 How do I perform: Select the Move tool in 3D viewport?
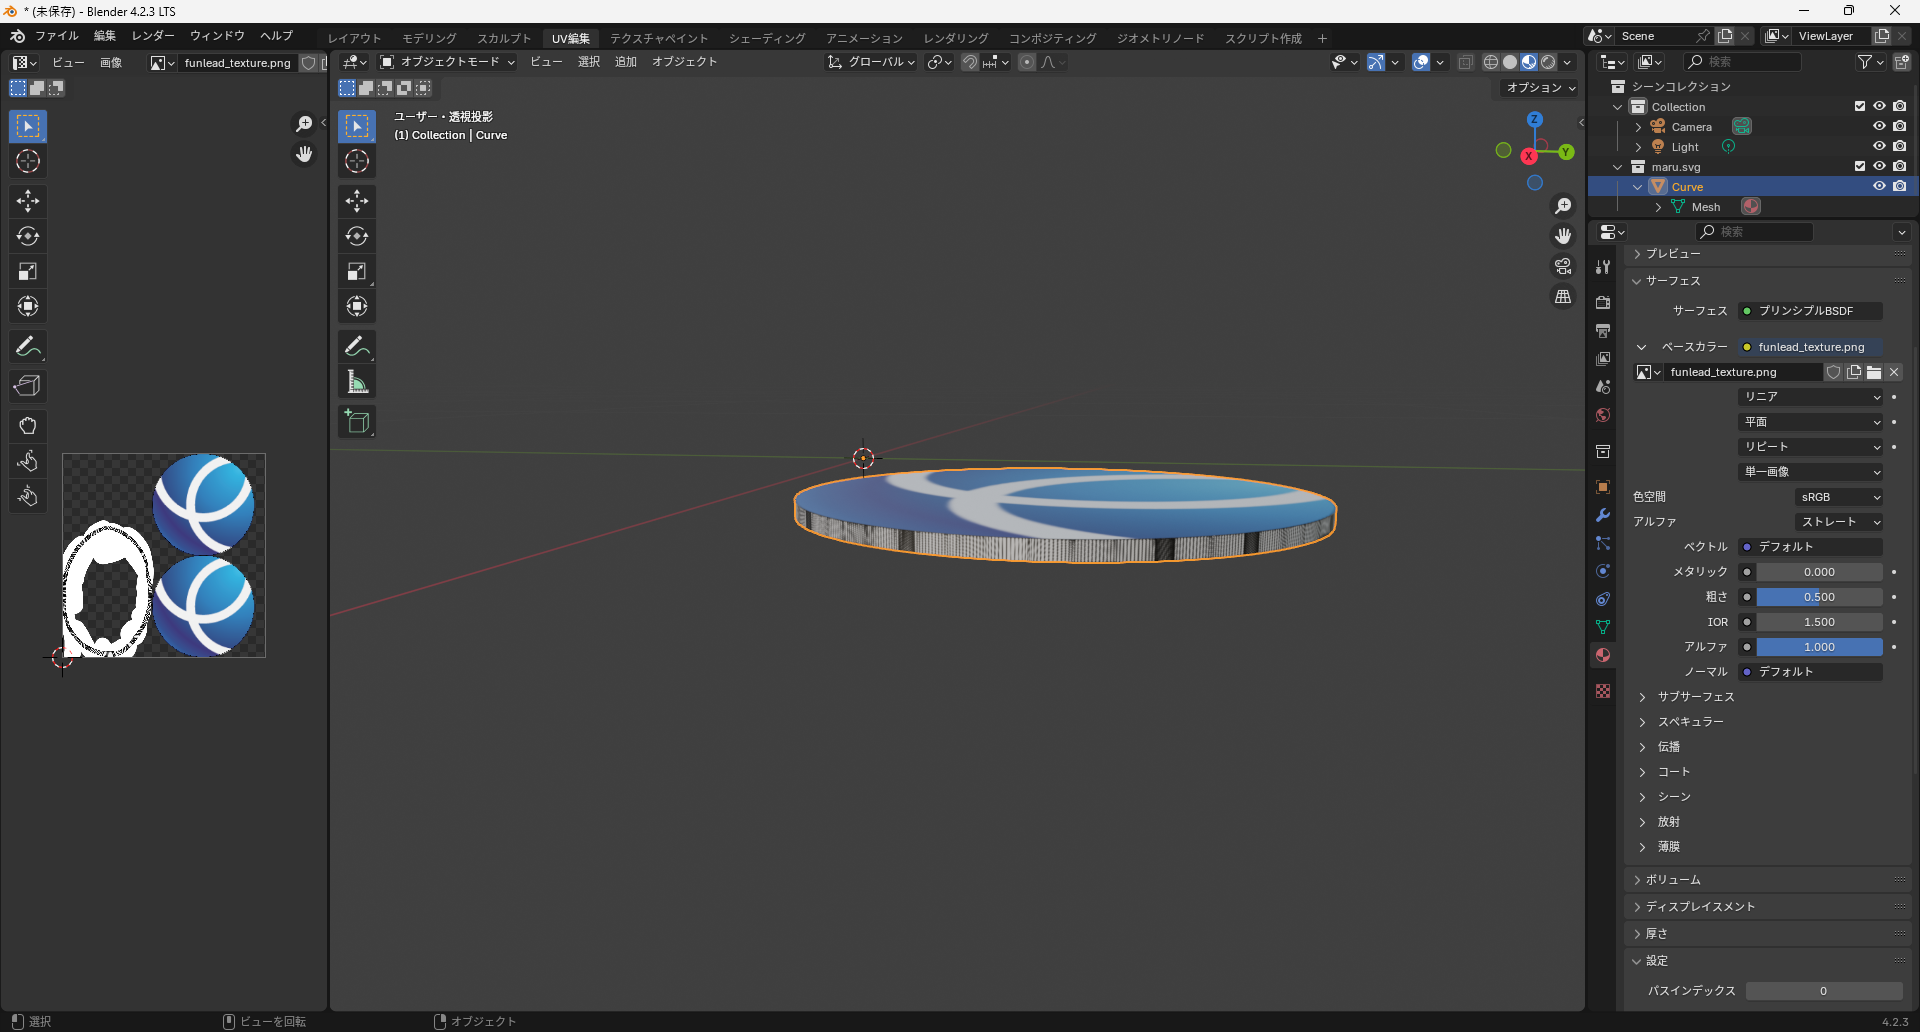[357, 201]
